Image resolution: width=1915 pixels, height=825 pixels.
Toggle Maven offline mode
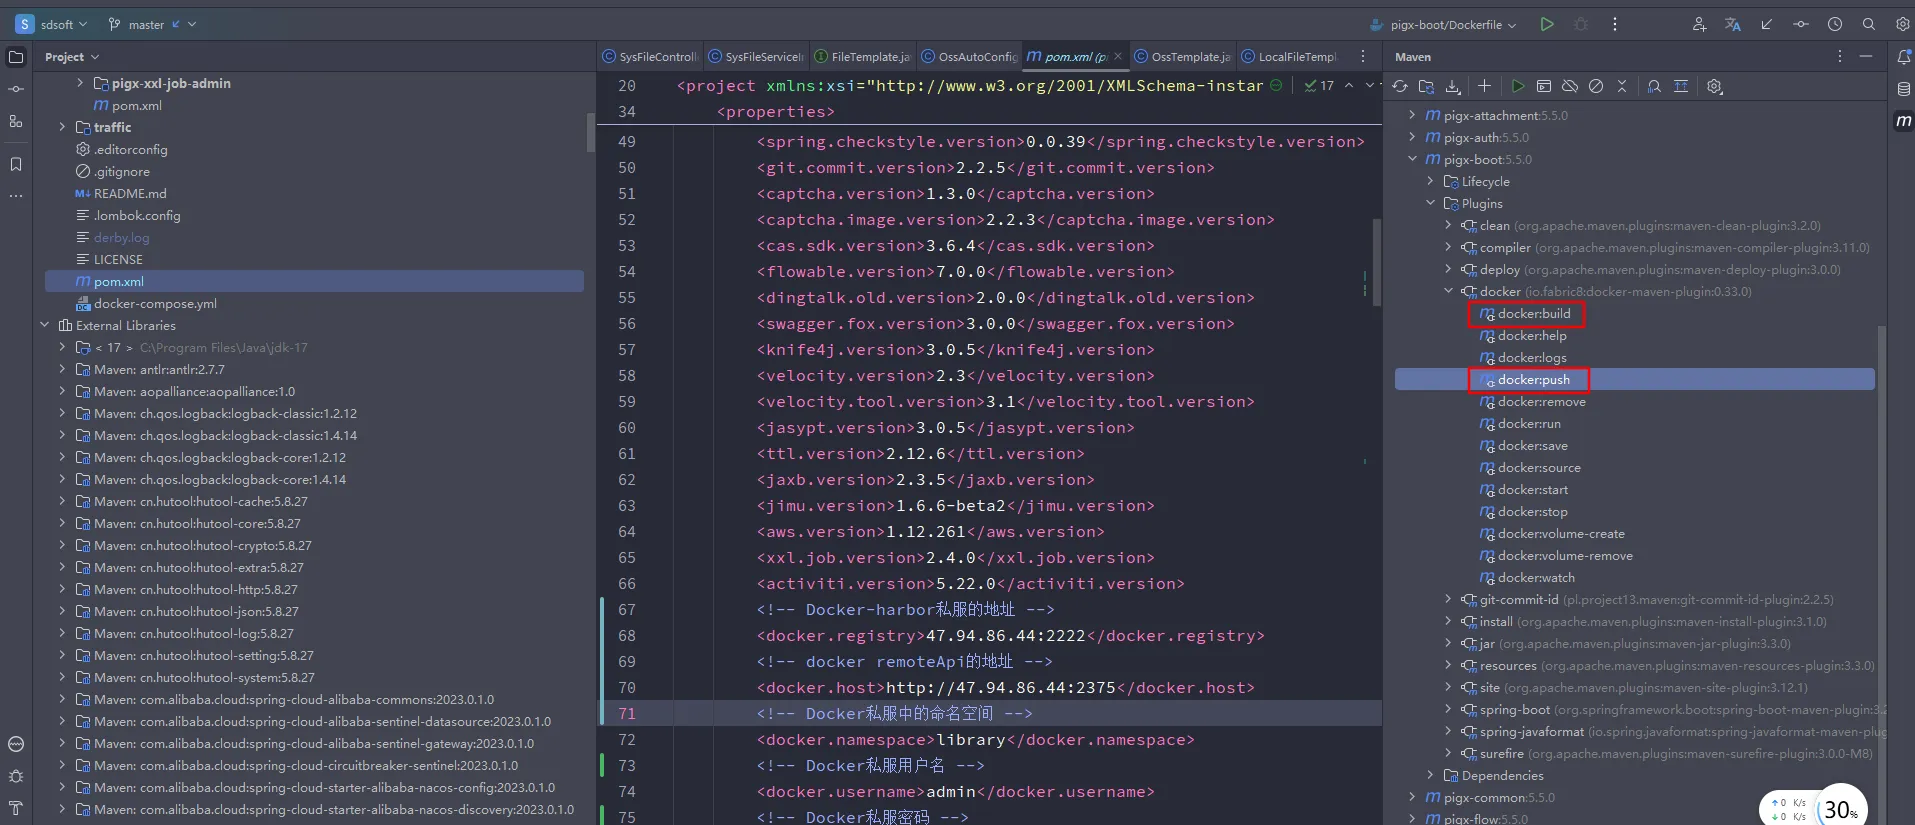[1570, 87]
